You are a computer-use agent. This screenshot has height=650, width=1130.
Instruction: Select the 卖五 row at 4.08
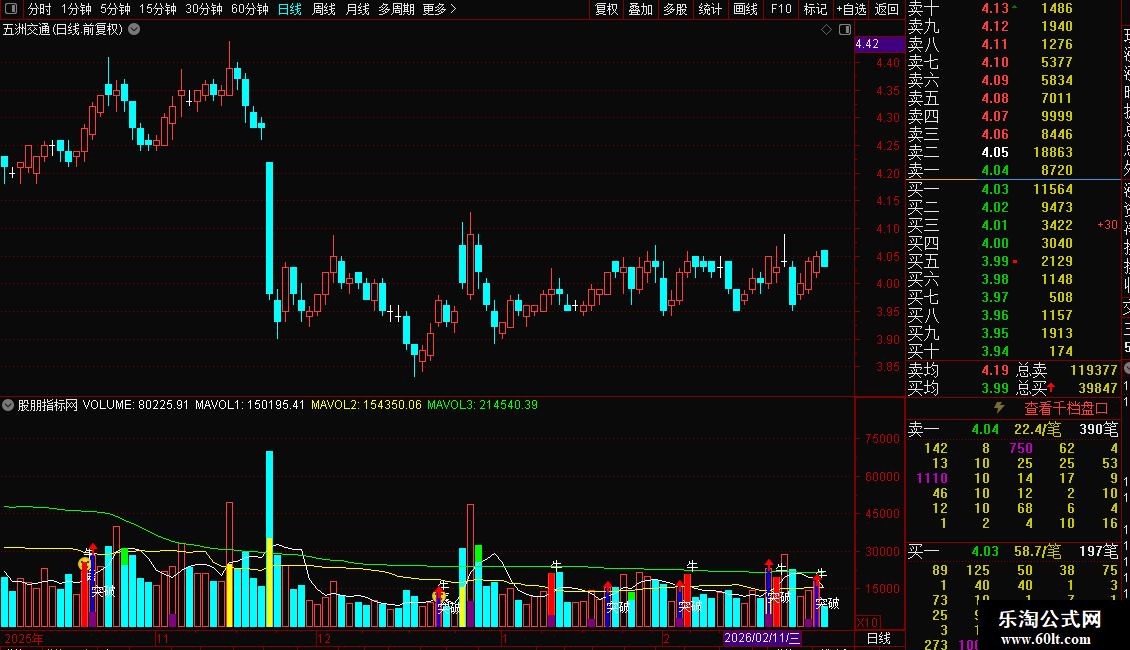tap(1013, 99)
